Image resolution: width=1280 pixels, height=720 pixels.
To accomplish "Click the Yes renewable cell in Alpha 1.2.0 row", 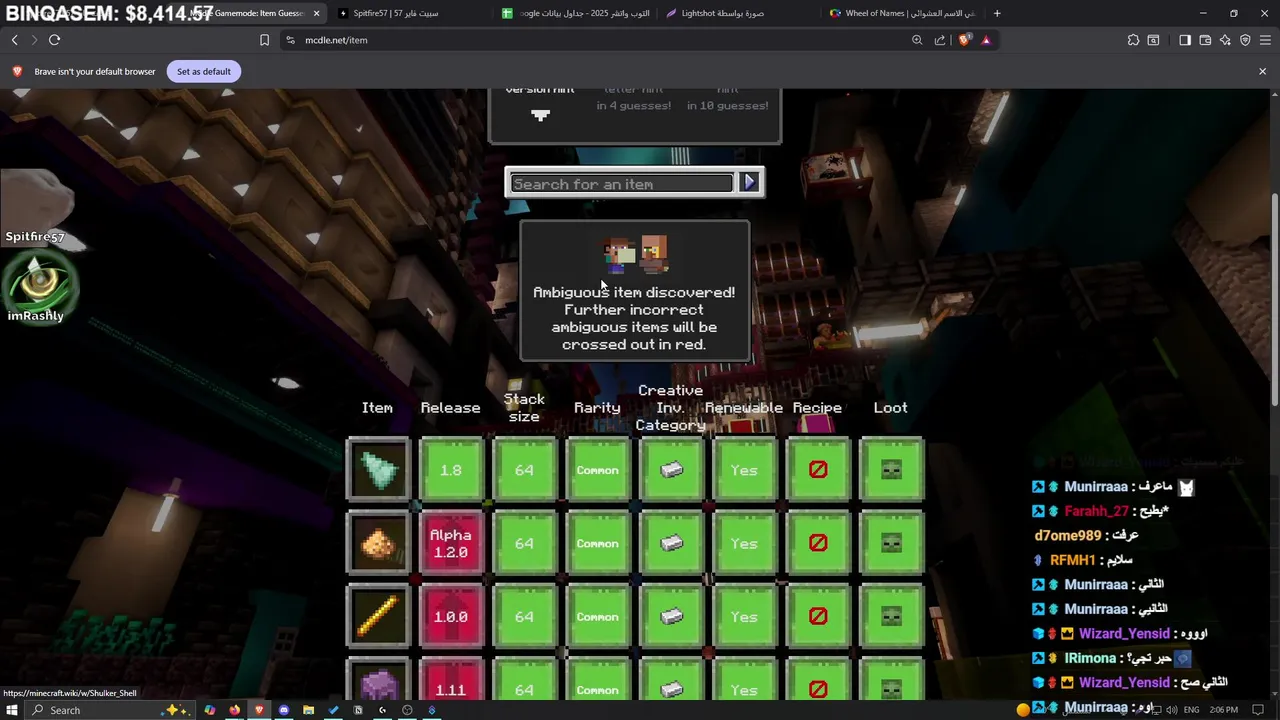I will (x=744, y=543).
